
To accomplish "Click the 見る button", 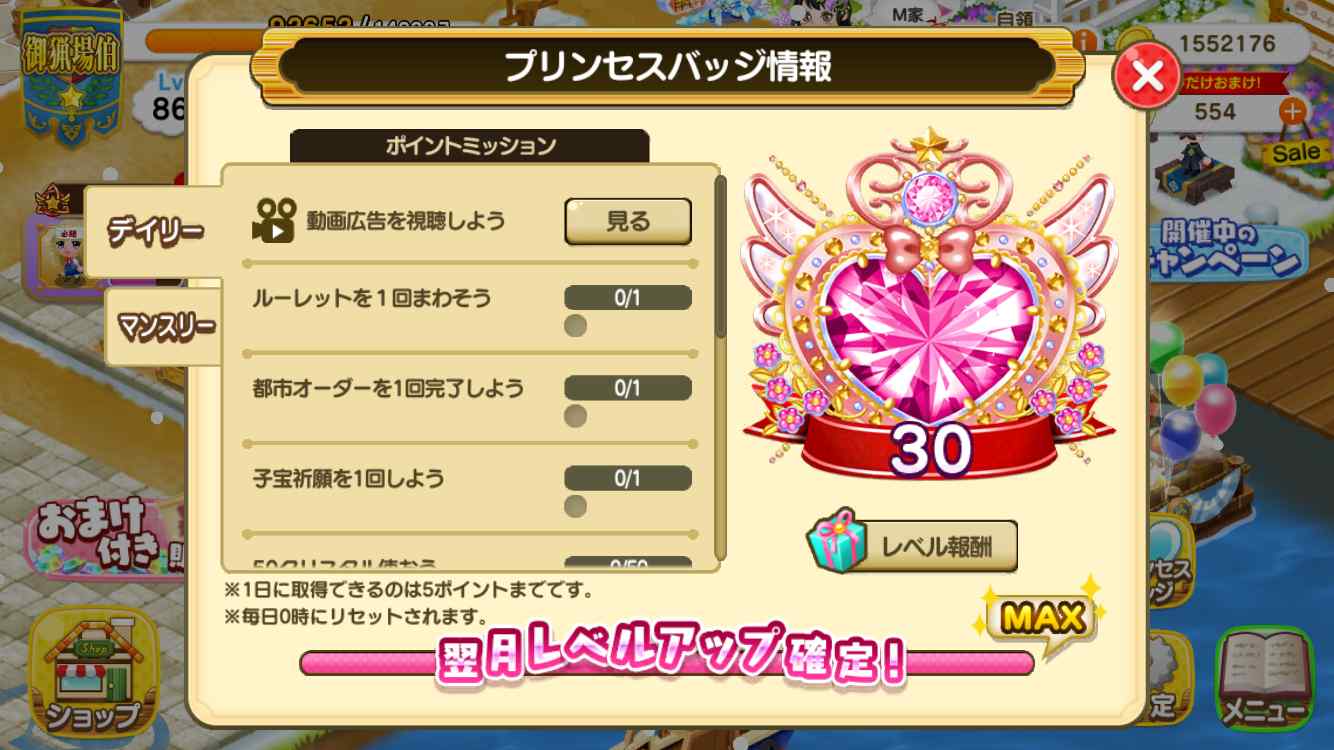I will [x=628, y=221].
